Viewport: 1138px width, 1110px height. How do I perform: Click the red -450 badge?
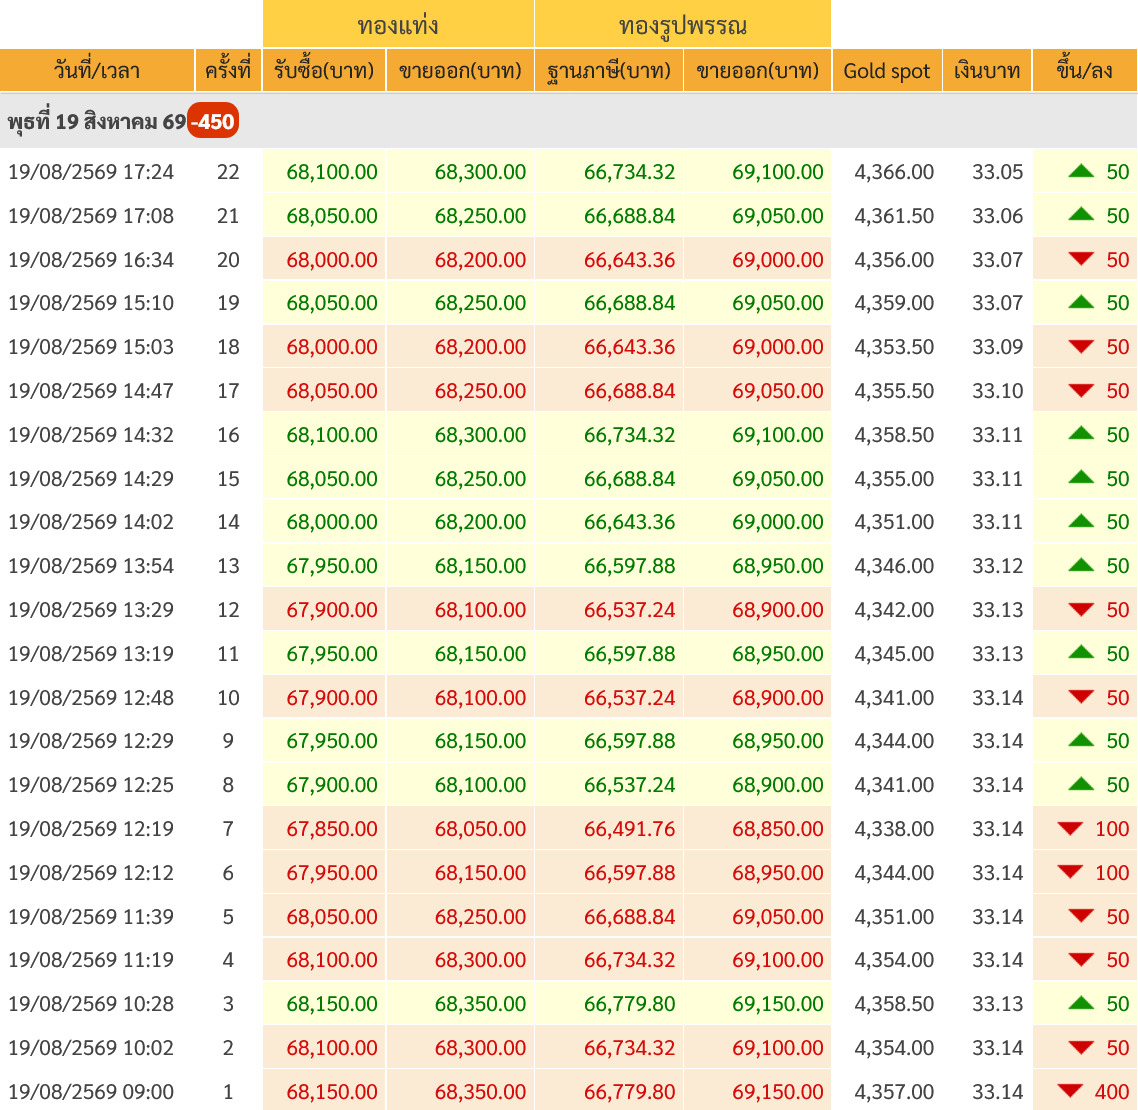click(213, 121)
